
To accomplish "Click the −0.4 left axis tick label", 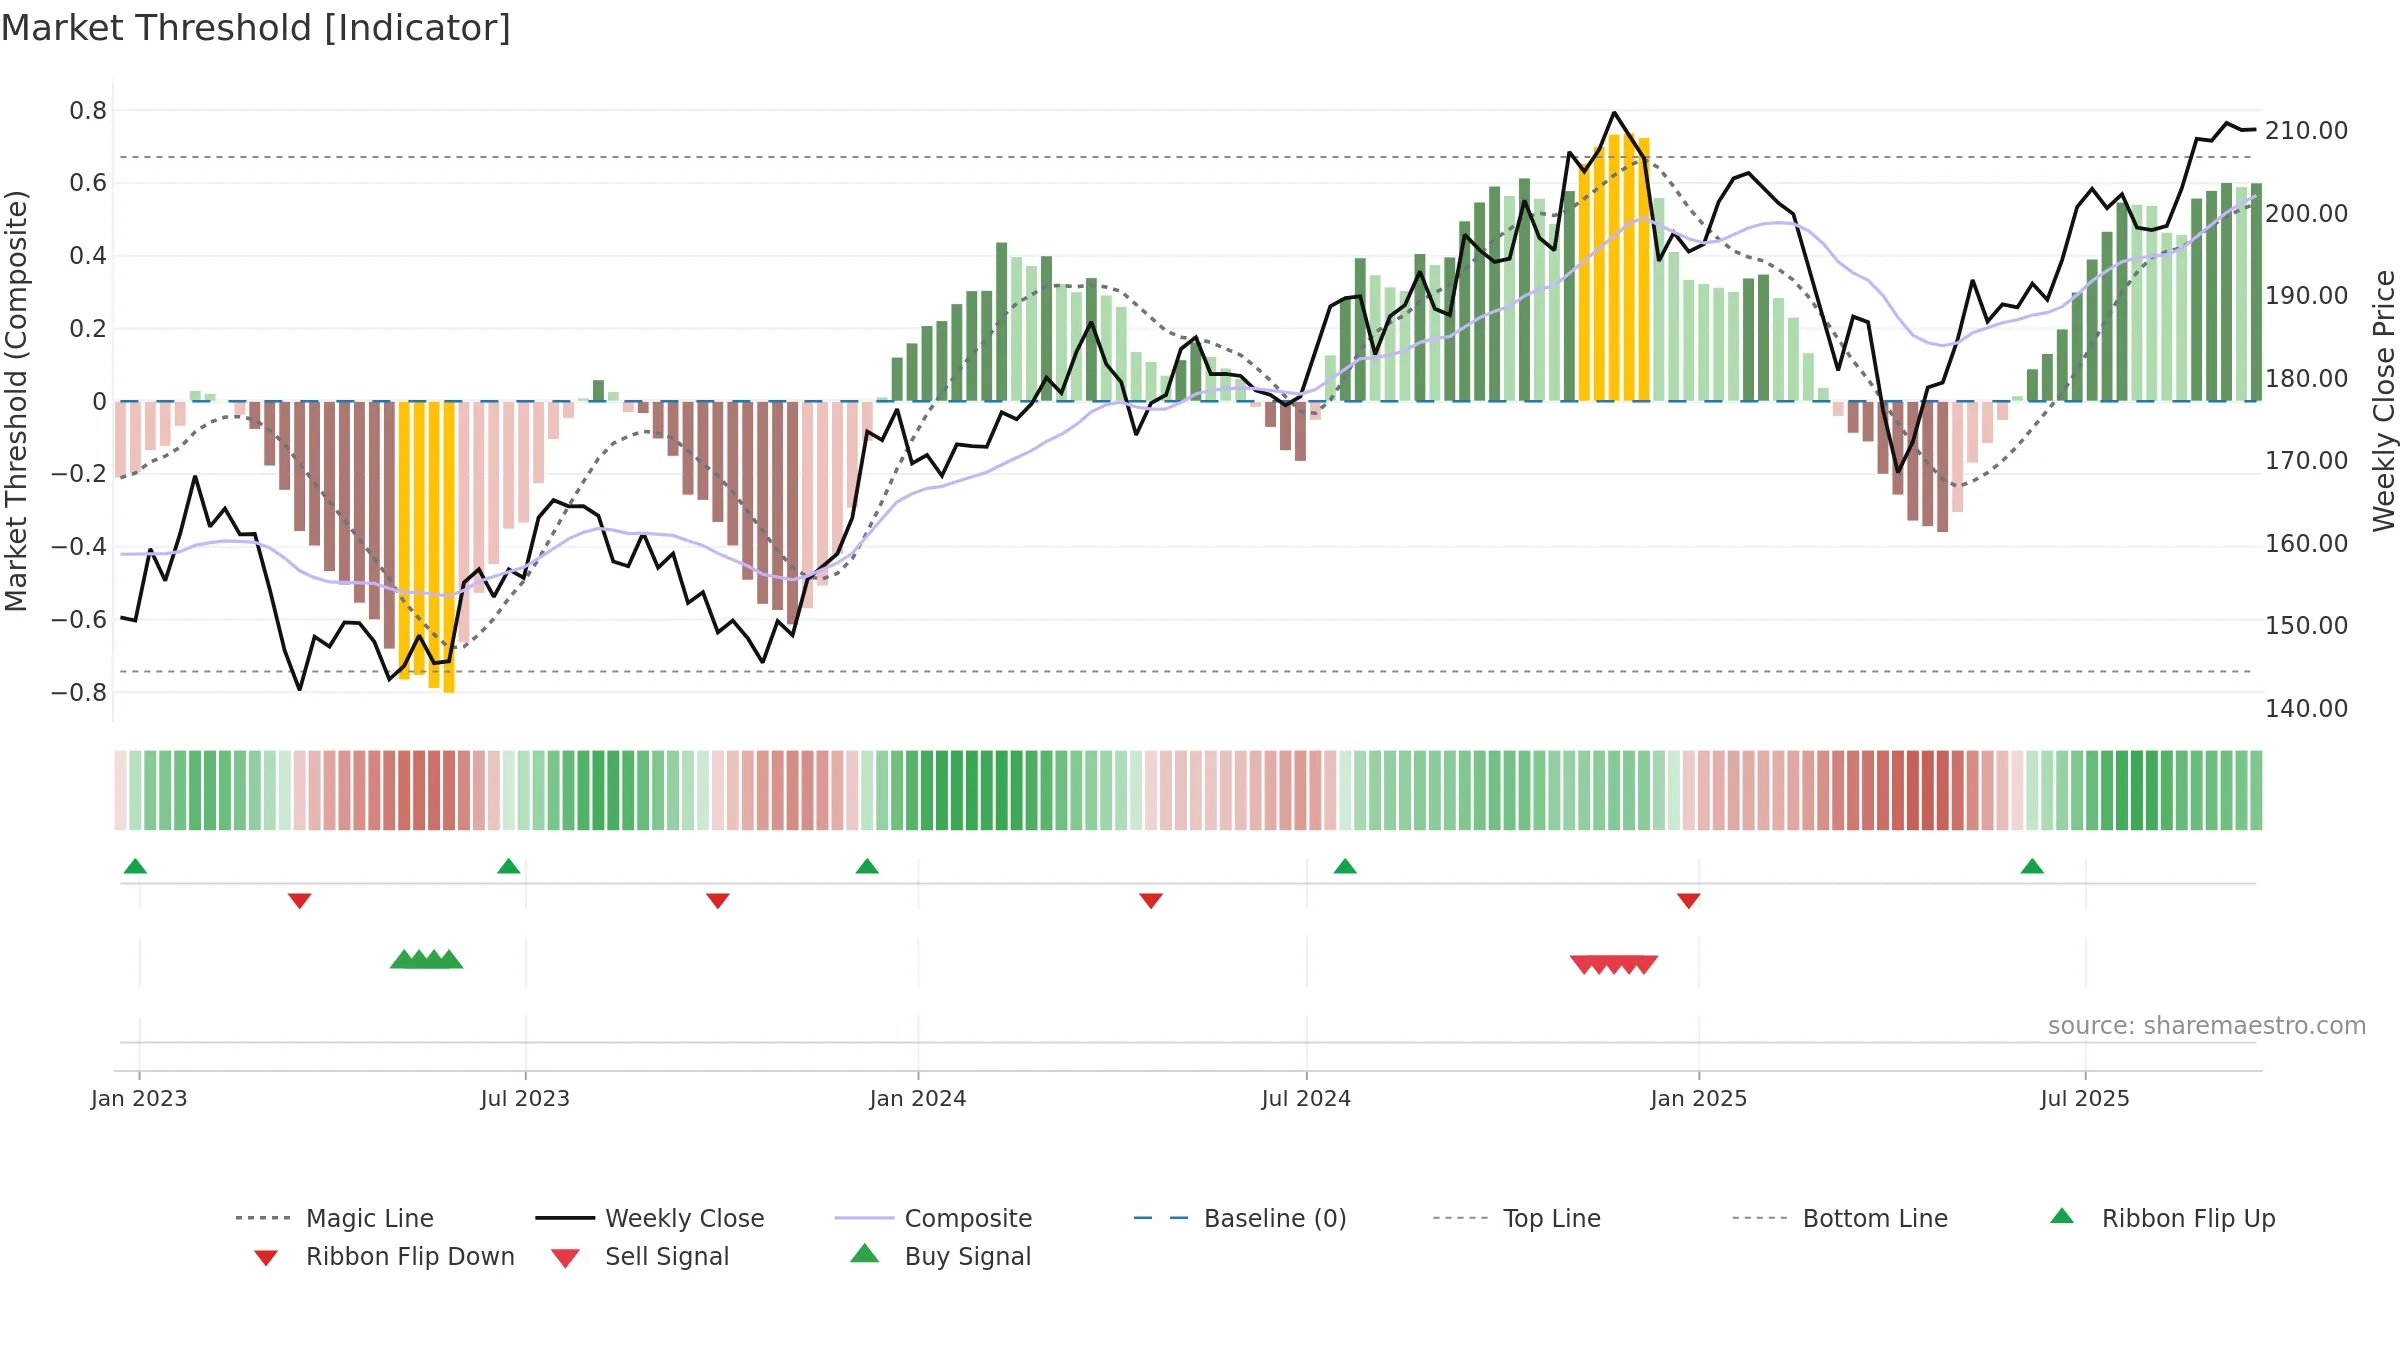I will click(78, 547).
